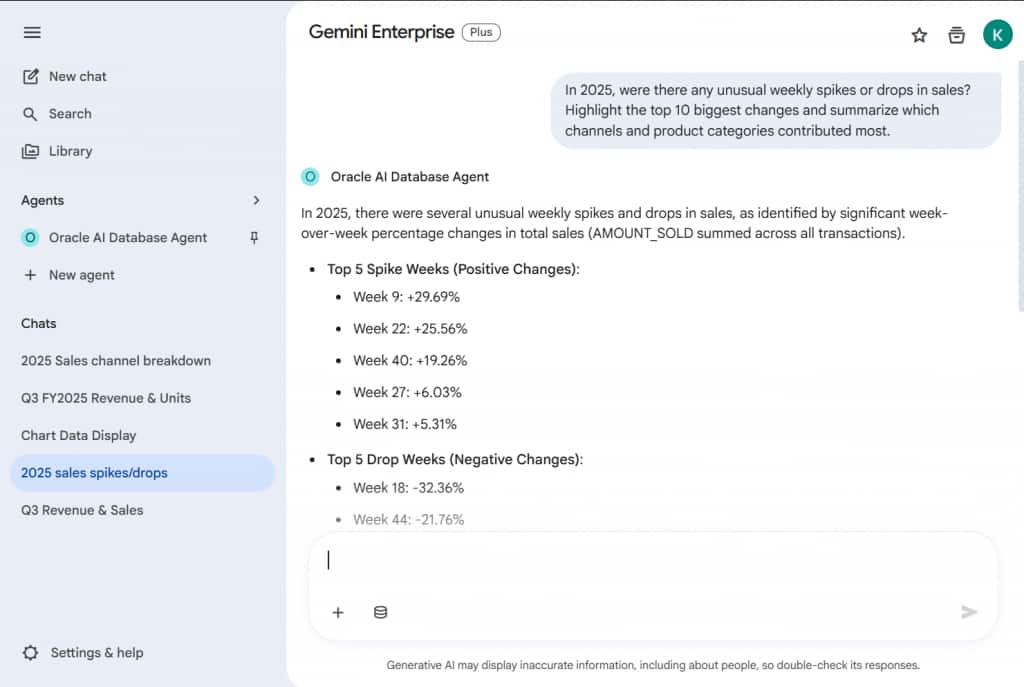Open Search in the sidebar
This screenshot has height=687, width=1024.
pos(70,113)
